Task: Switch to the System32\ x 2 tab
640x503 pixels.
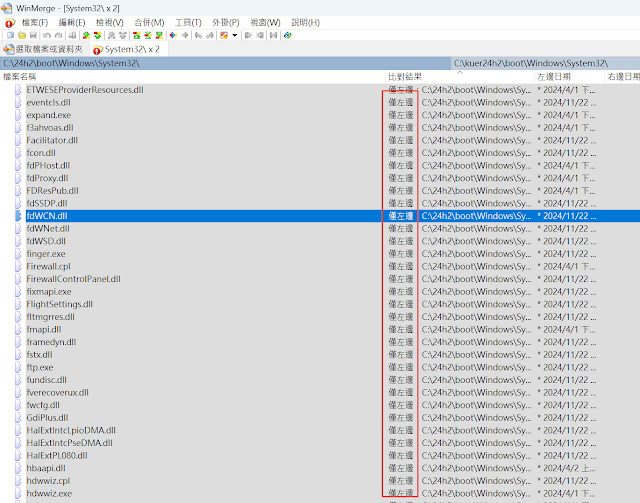Action: pyautogui.click(x=127, y=49)
